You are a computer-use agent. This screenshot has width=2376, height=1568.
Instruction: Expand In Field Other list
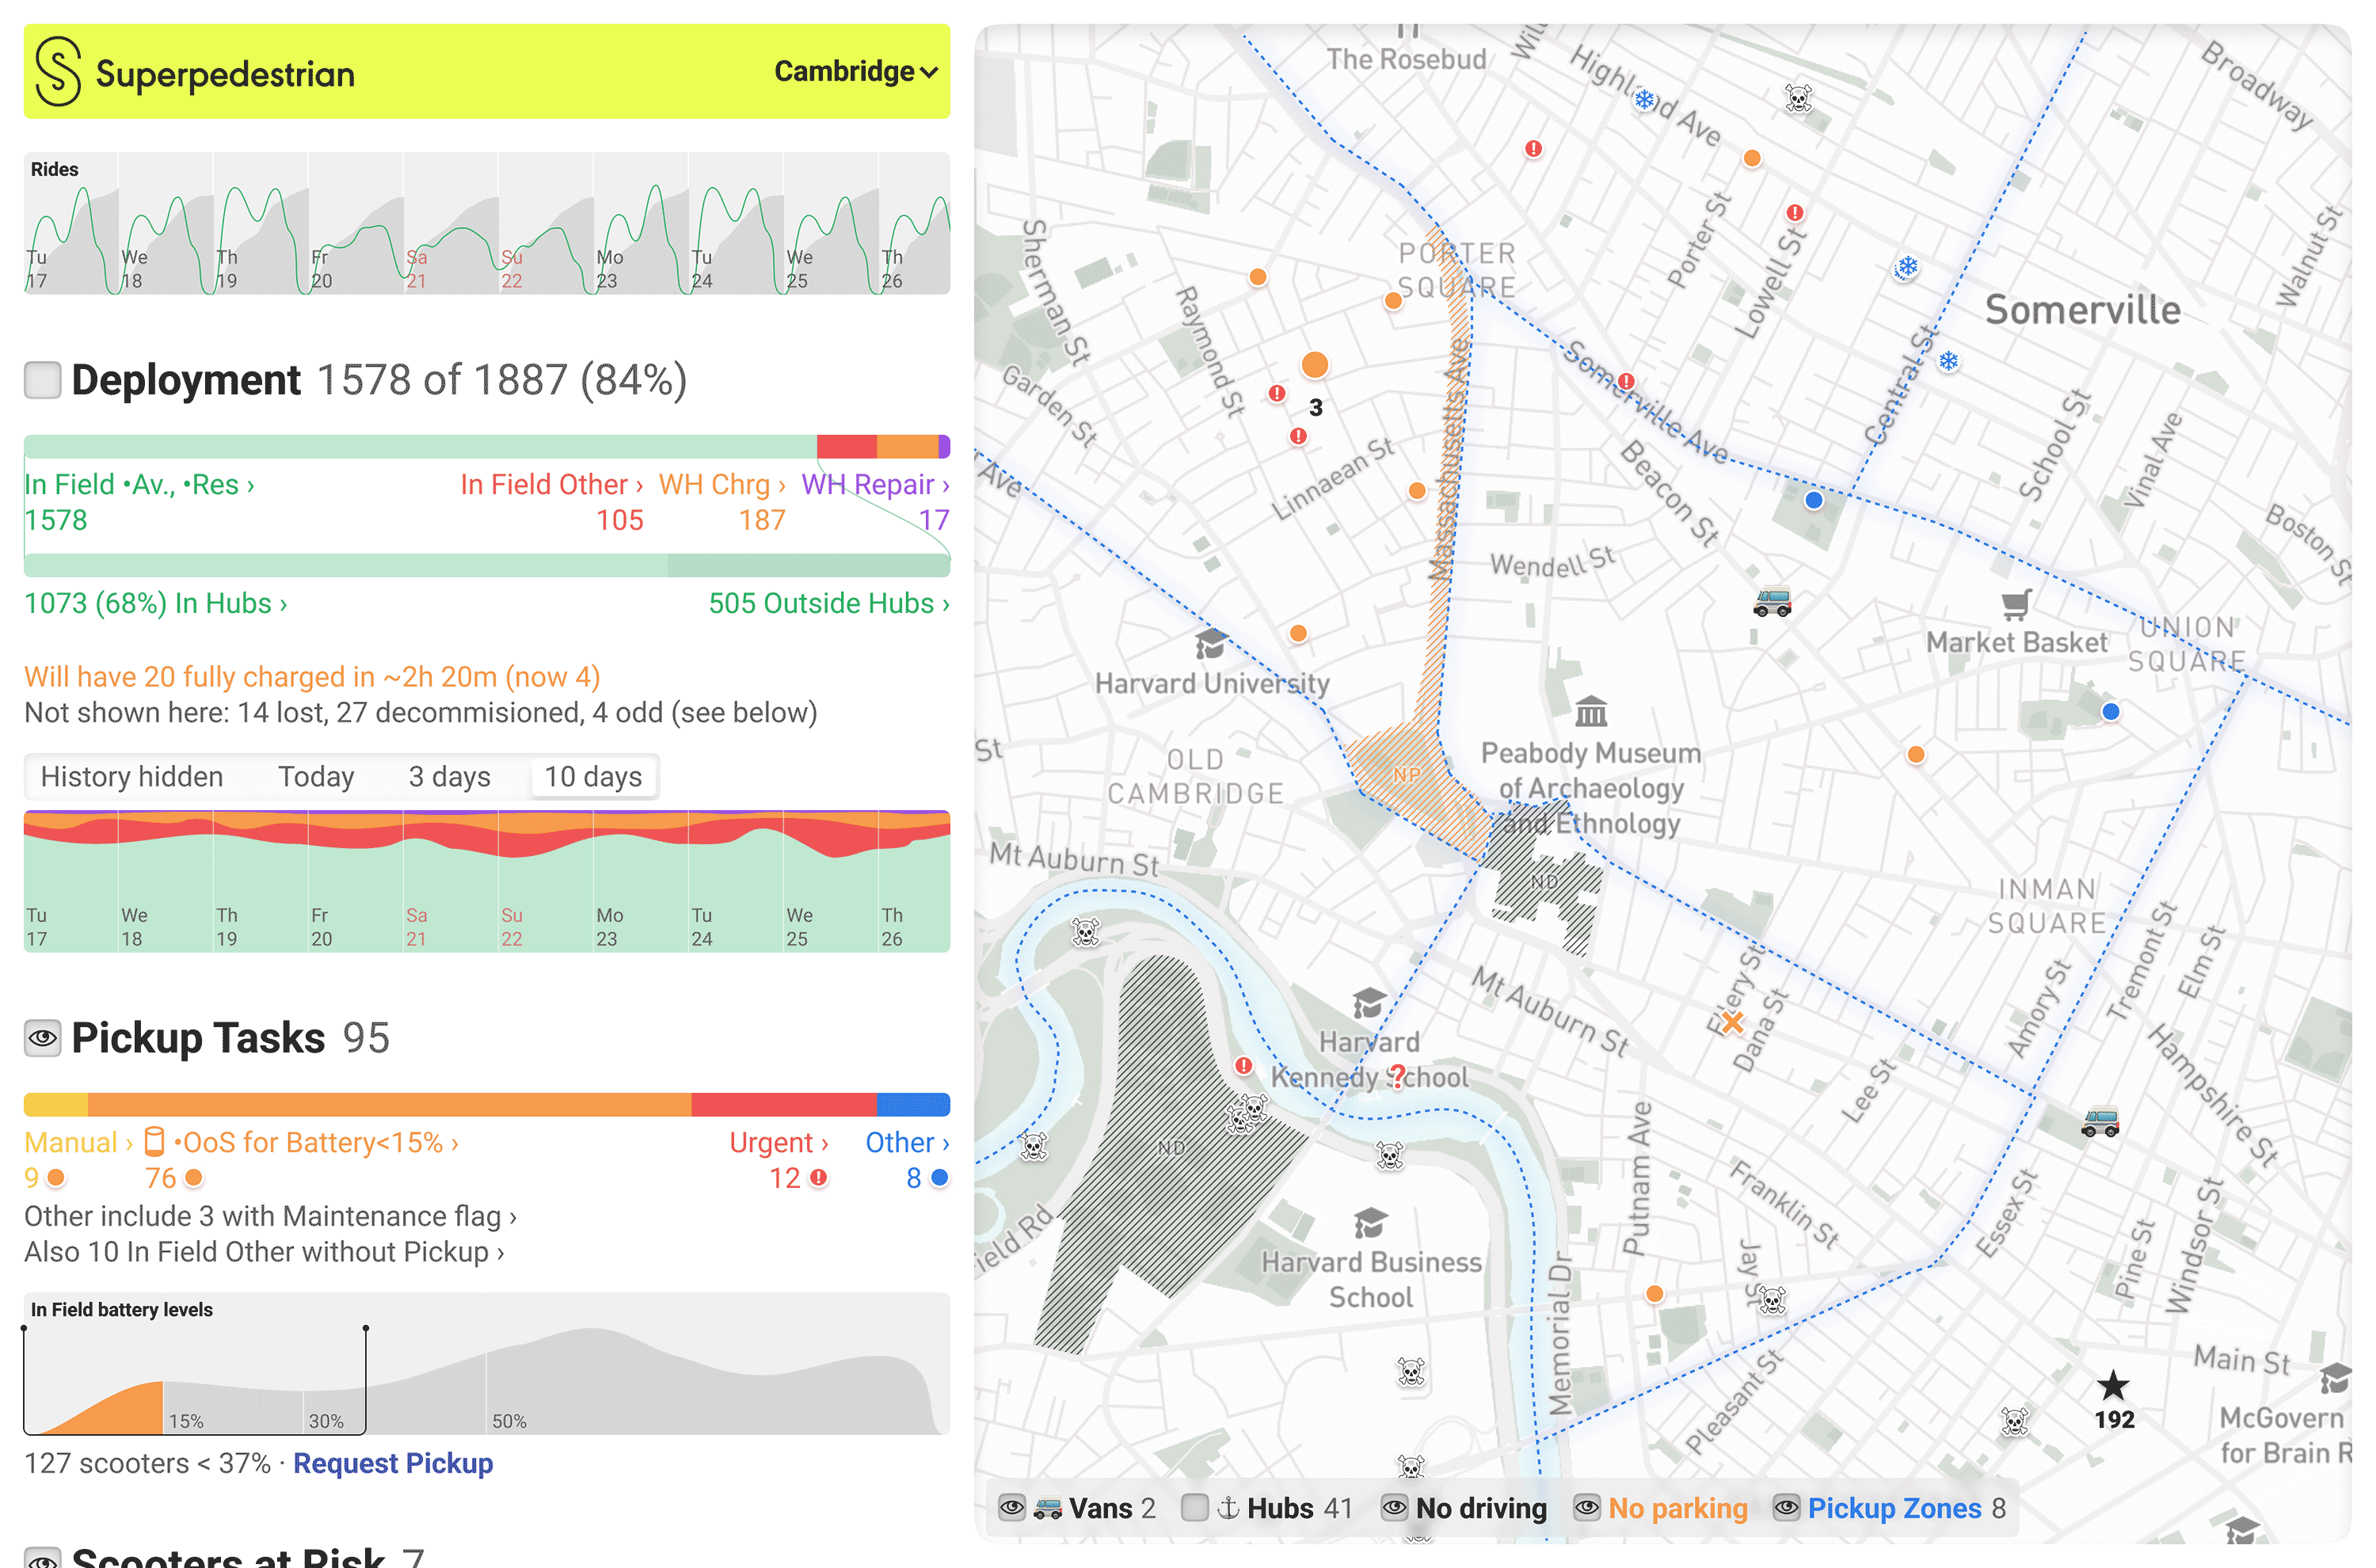[x=551, y=484]
